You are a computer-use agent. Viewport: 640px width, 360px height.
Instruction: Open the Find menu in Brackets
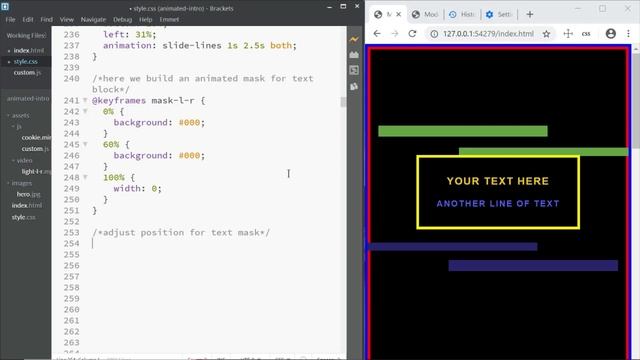(47, 19)
